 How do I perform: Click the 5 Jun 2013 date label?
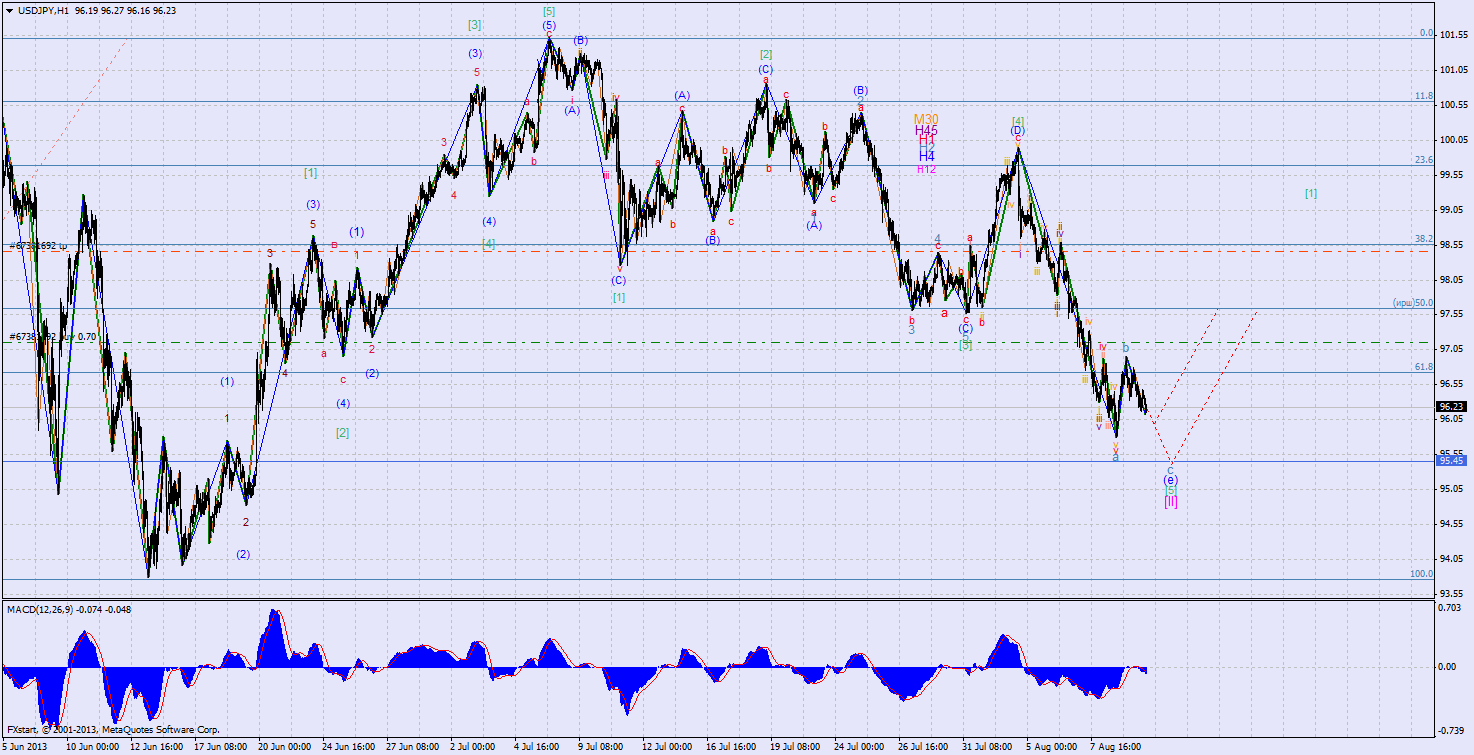coord(26,746)
